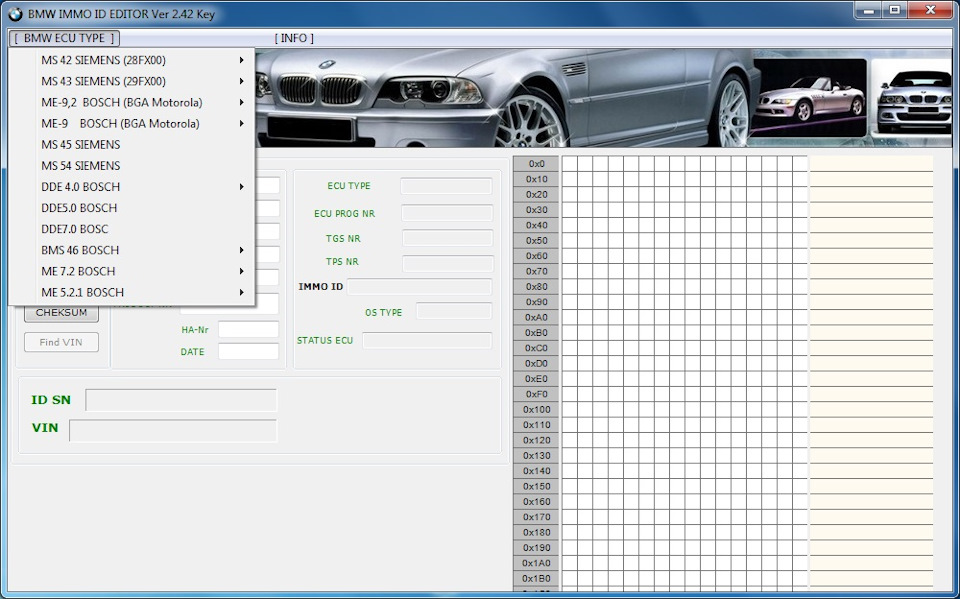960x599 pixels.
Task: Select the 0x100 row header in hex grid
Action: click(536, 410)
